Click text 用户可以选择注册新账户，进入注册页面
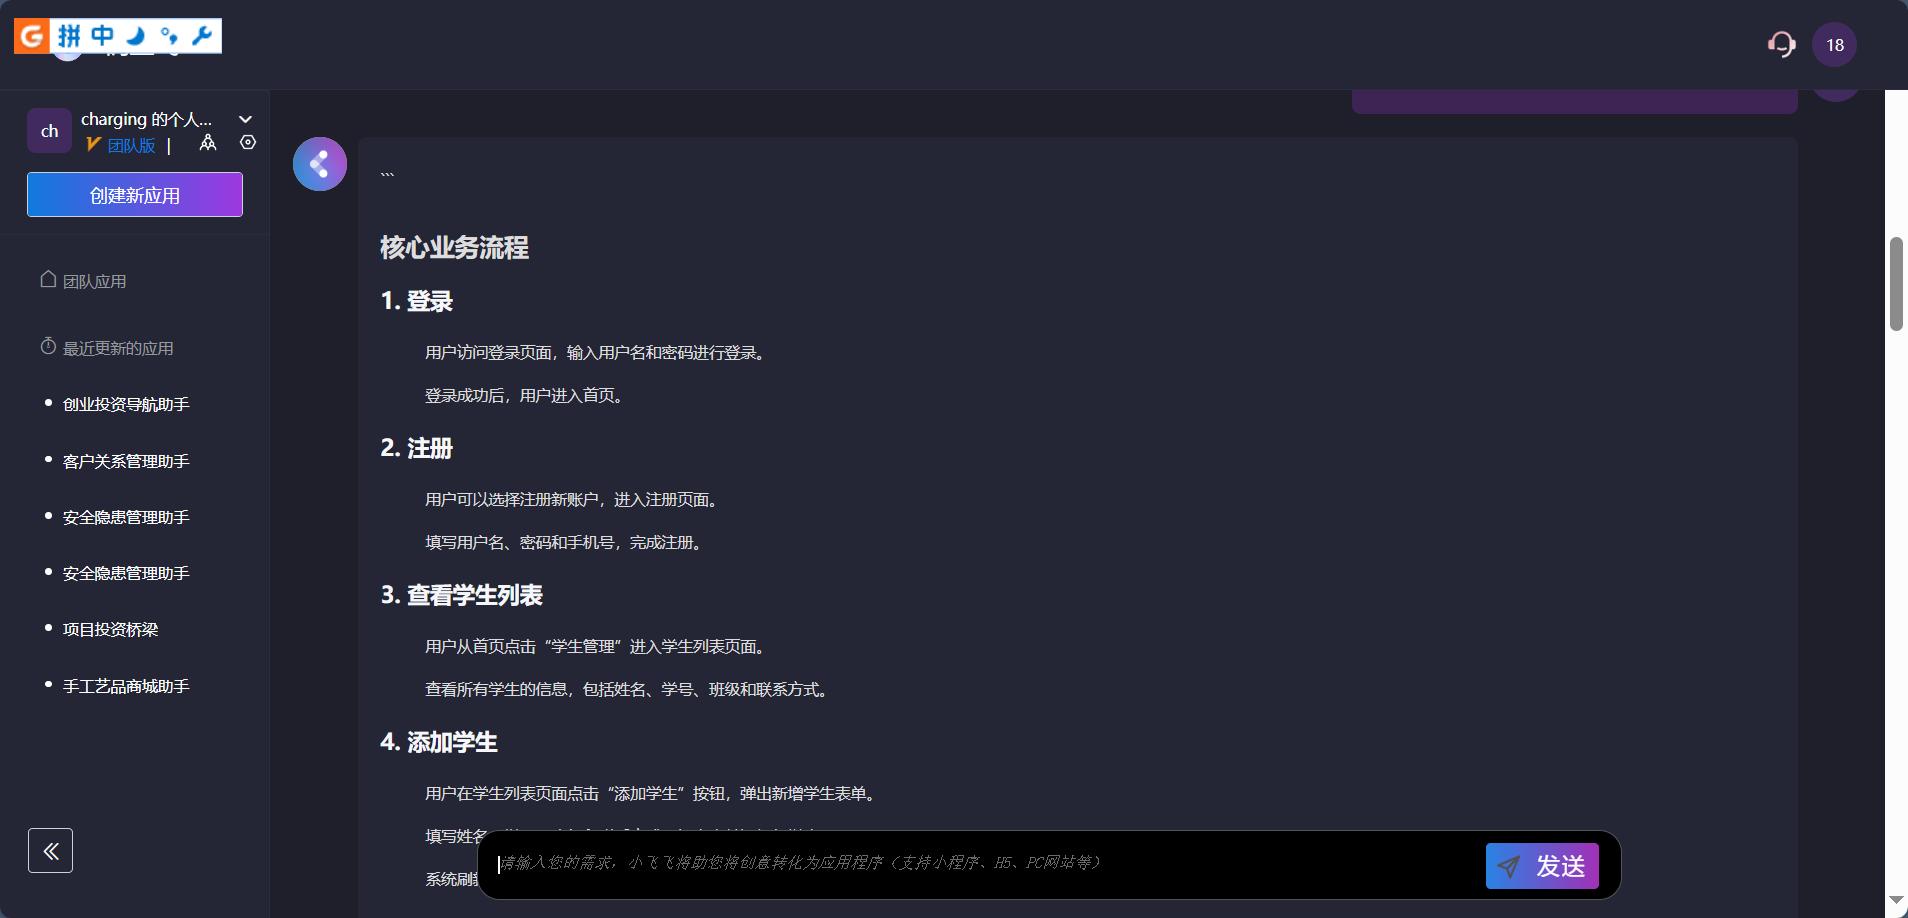The height and width of the screenshot is (918, 1908). (x=574, y=500)
